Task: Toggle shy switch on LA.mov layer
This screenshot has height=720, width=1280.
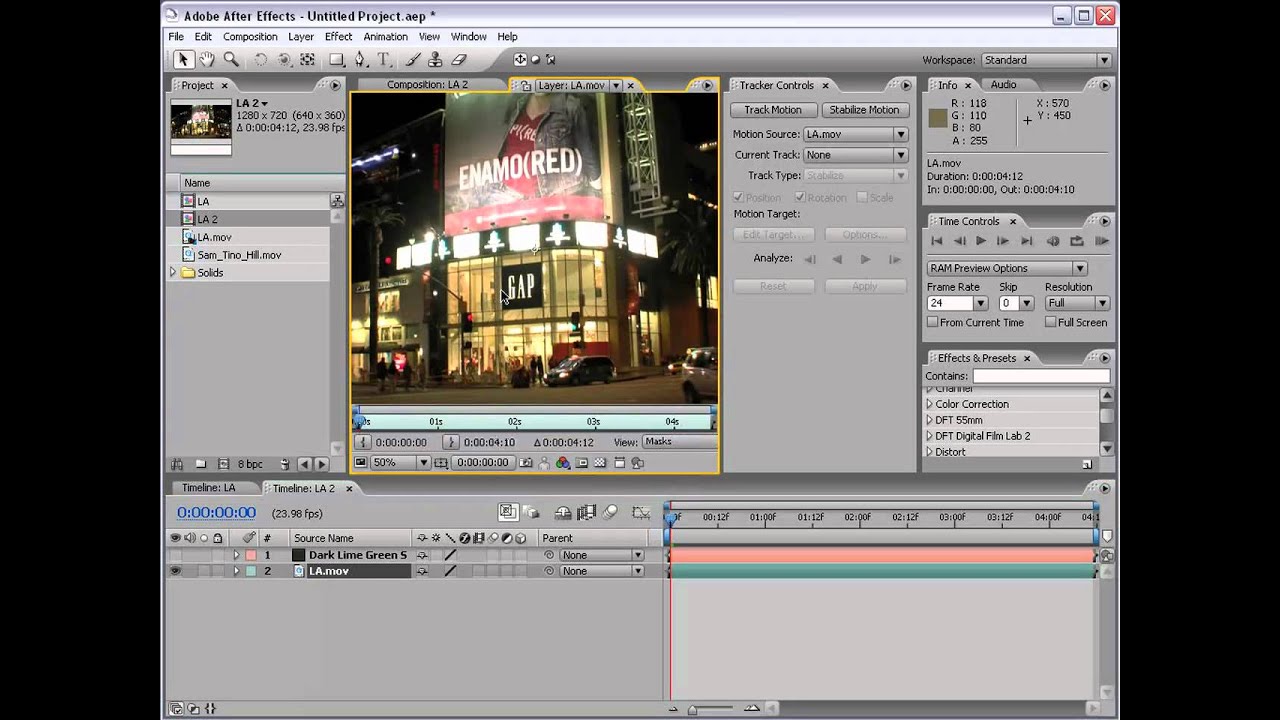Action: coord(422,571)
